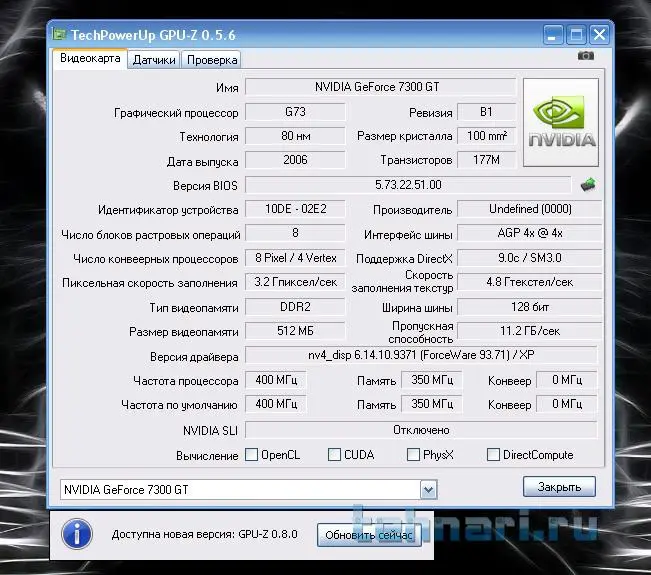Click the bus interface value AGP 4x @ 4x
This screenshot has height=575, width=651.
tap(530, 233)
